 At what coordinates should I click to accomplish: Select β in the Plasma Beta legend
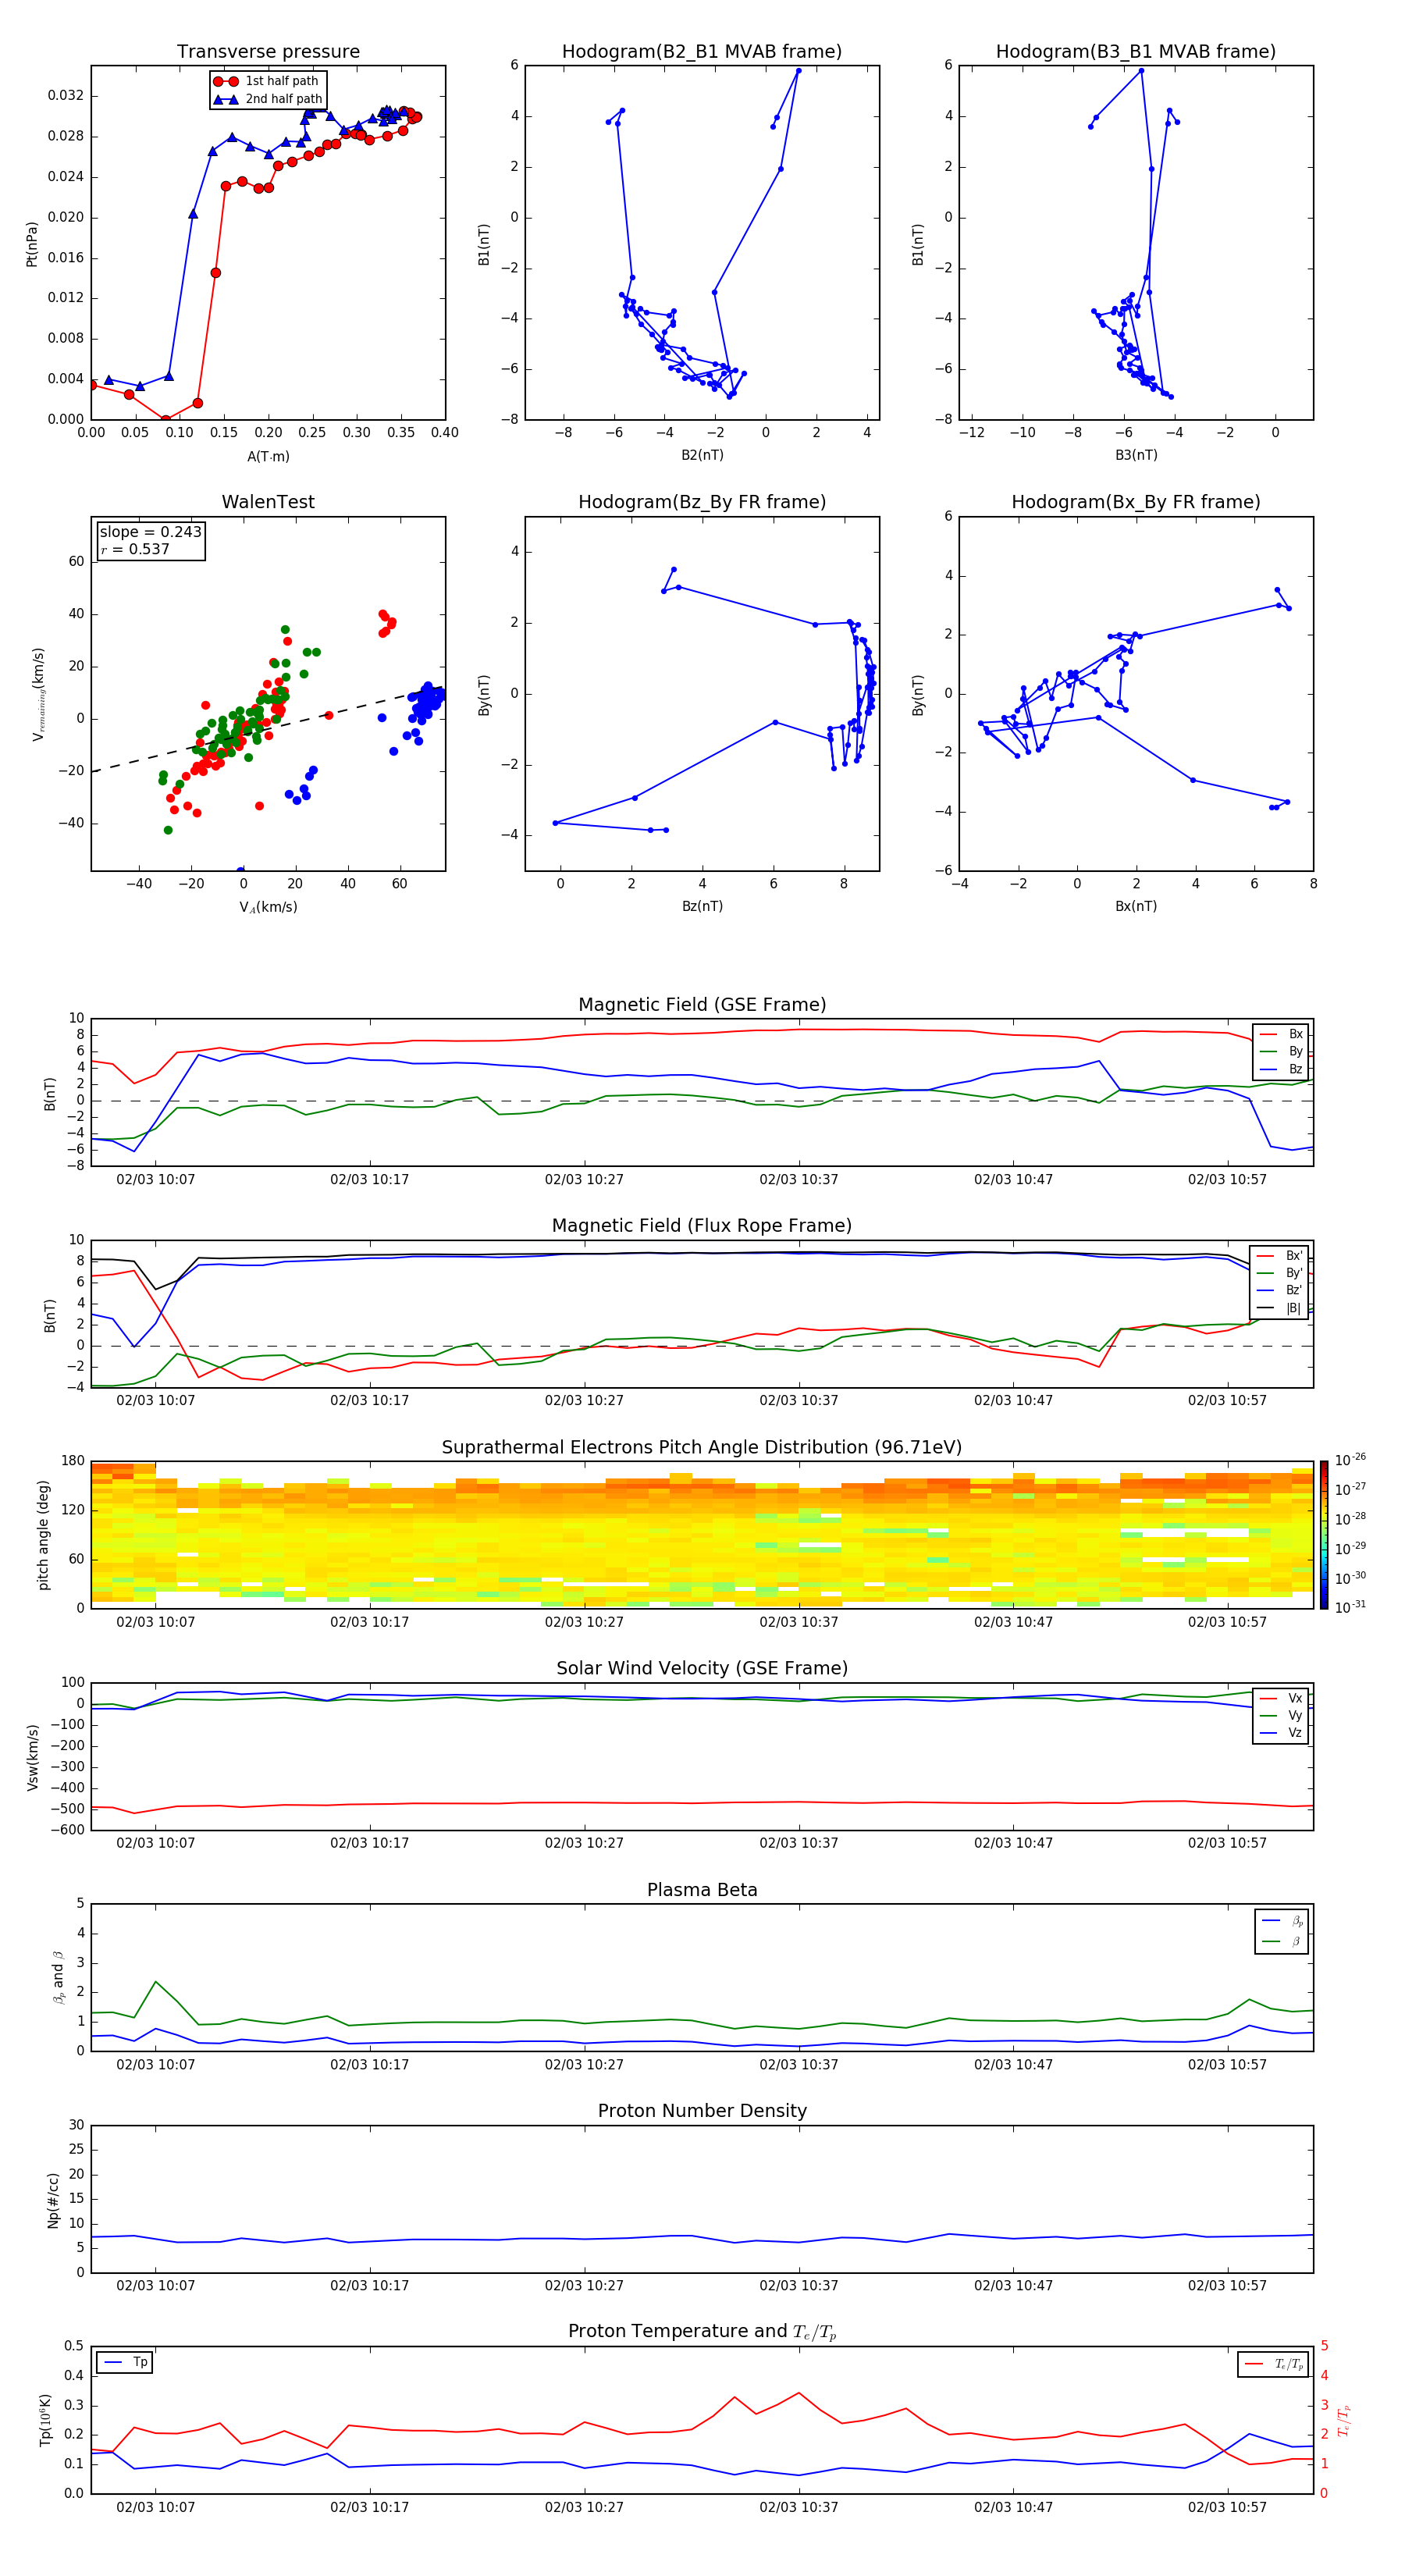click(1283, 1941)
